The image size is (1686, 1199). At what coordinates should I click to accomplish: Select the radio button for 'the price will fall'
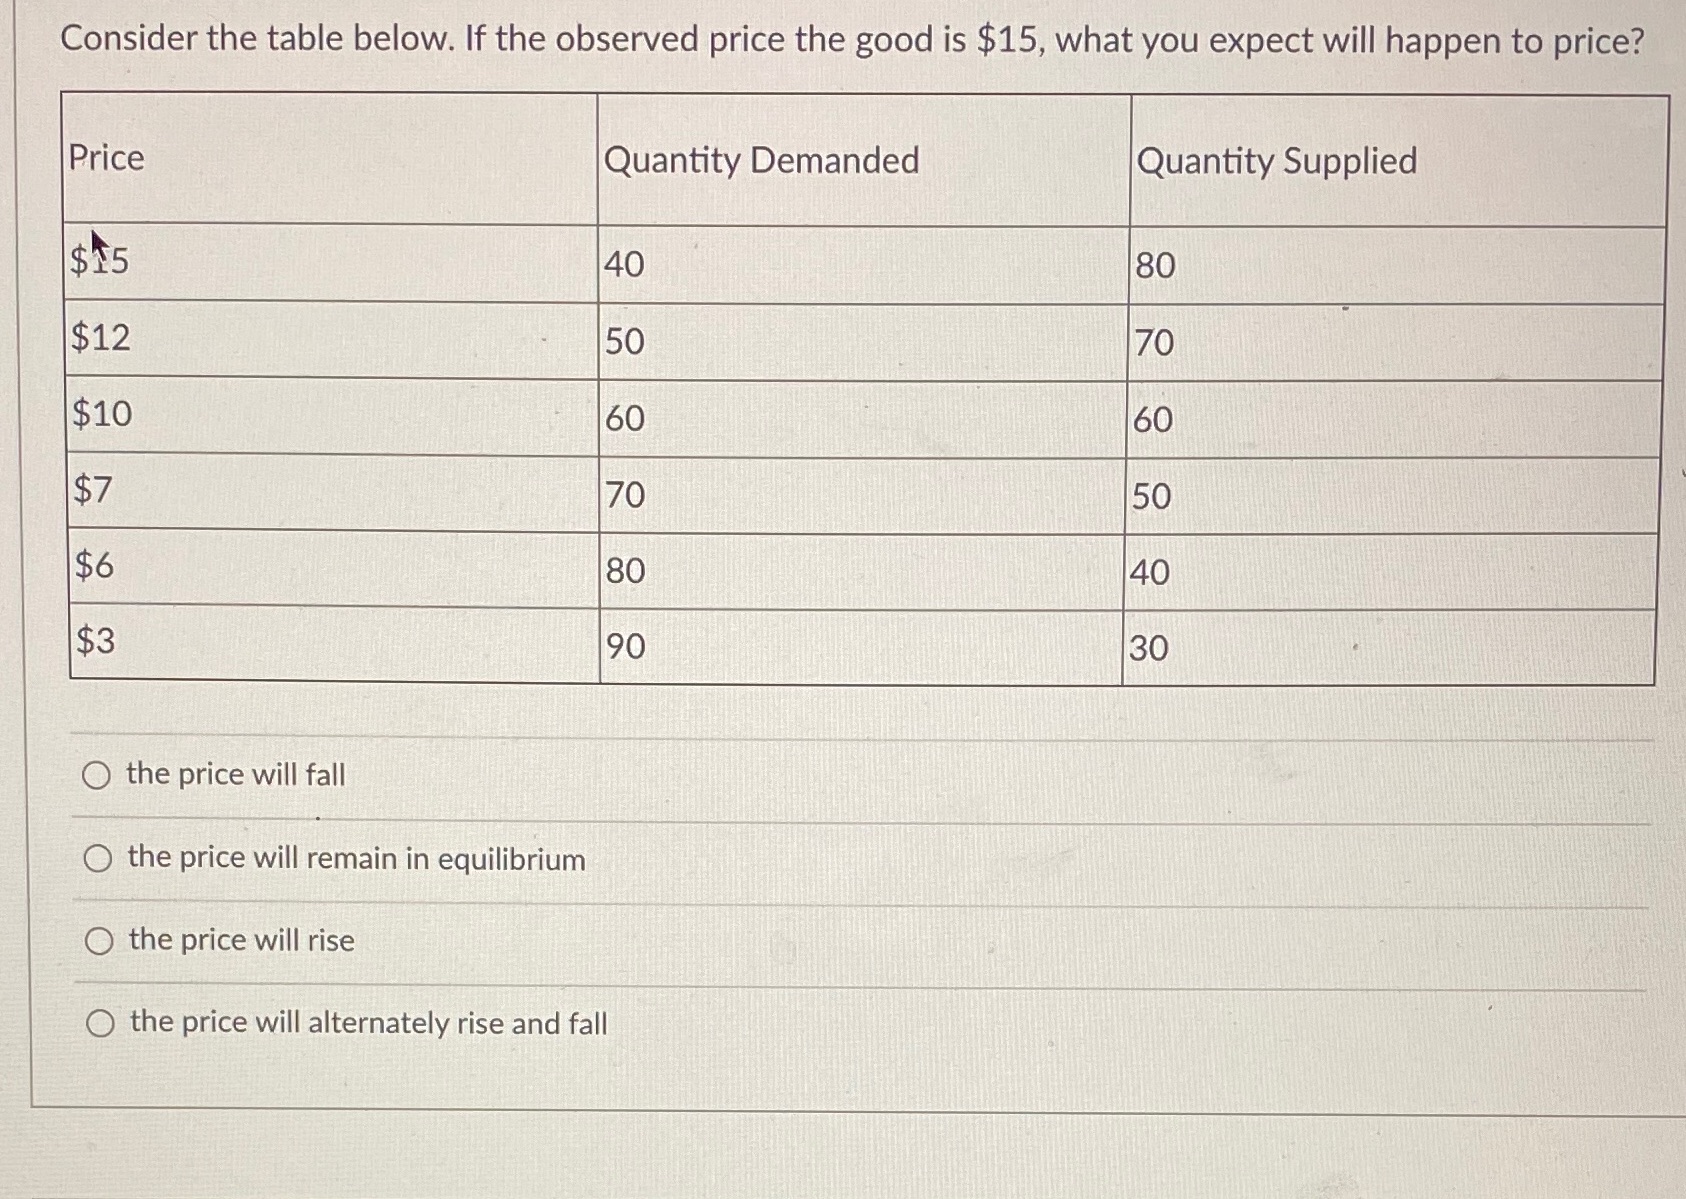pos(99,774)
